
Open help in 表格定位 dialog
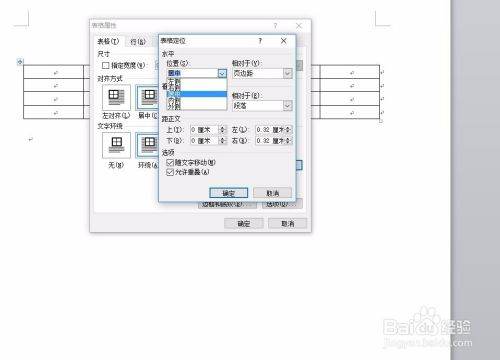260,41
